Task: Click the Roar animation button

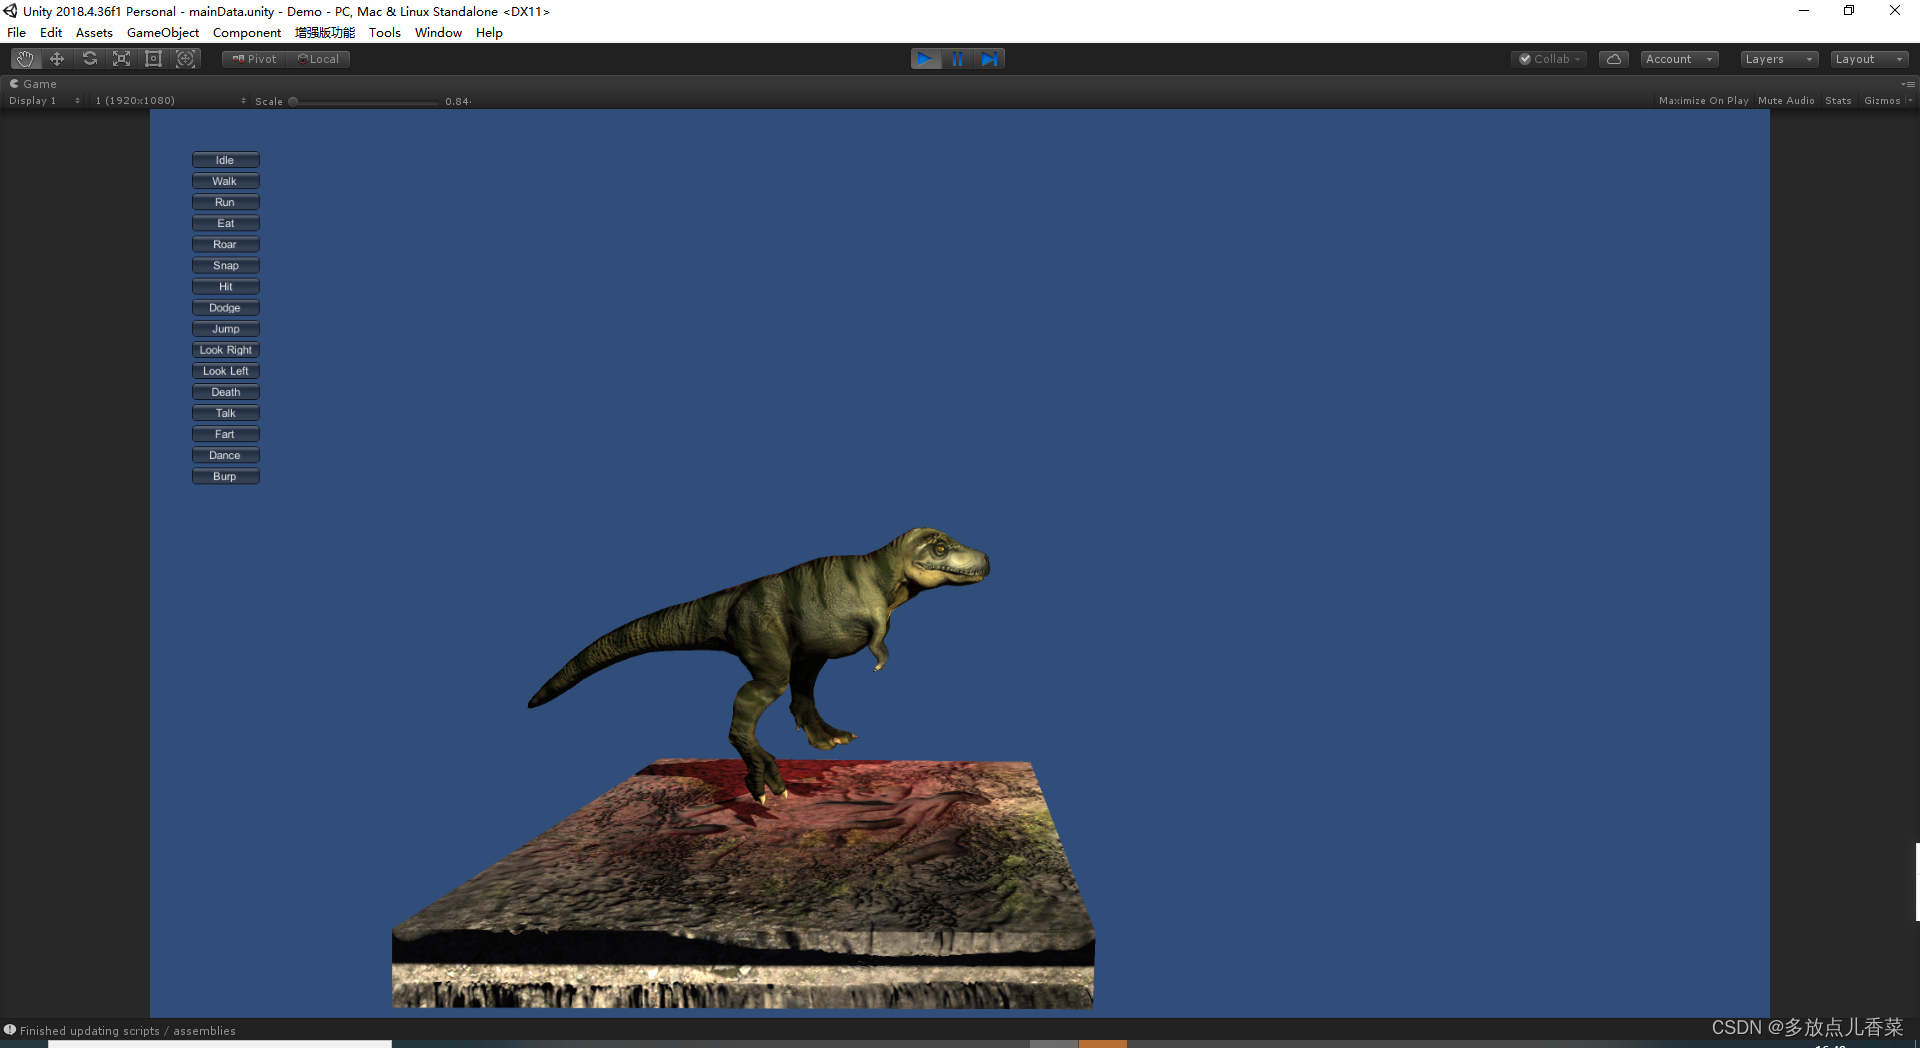Action: pos(225,244)
